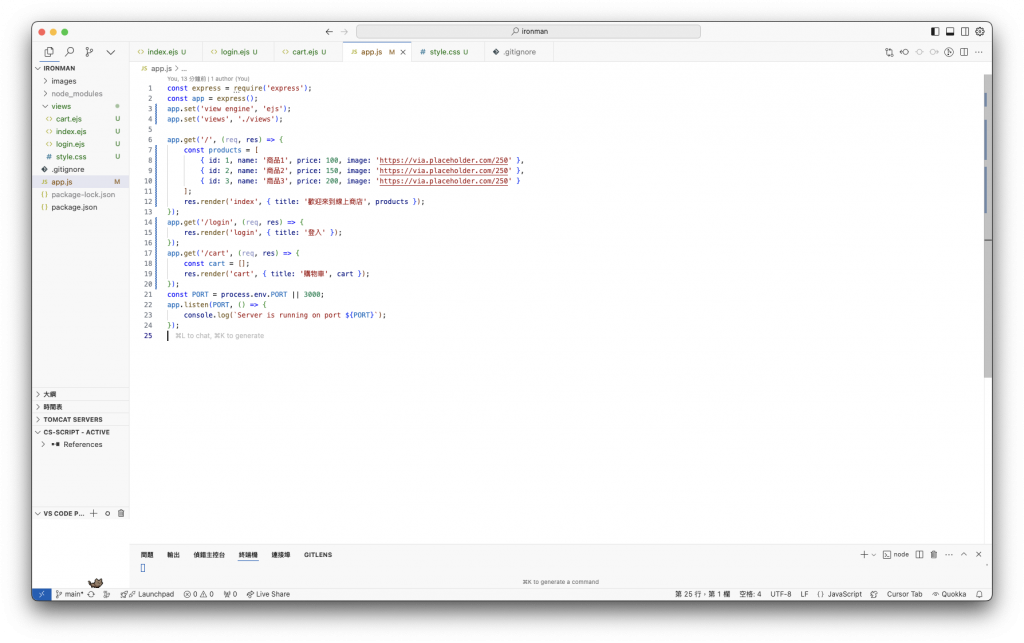Toggle file blame circle icon

[x=949, y=52]
